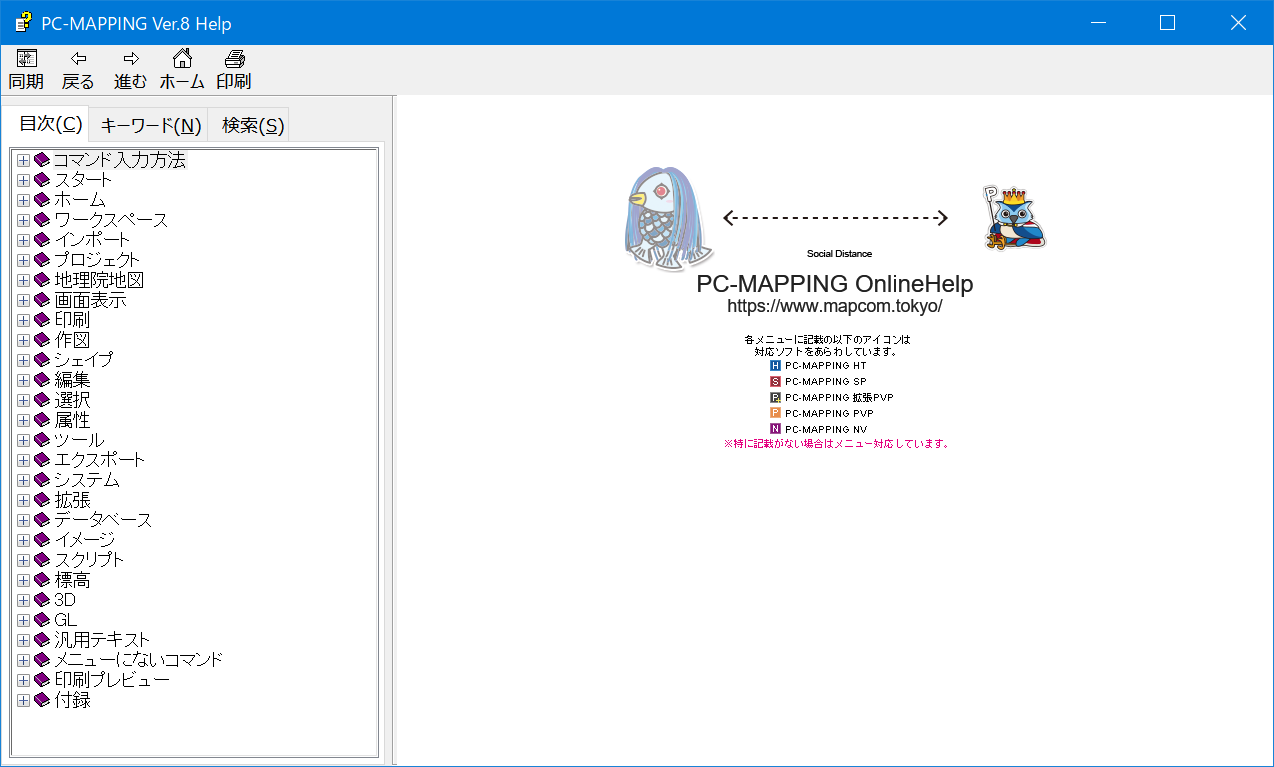The width and height of the screenshot is (1274, 767).
Task: Click the book icon beside システム
Action: (42, 480)
